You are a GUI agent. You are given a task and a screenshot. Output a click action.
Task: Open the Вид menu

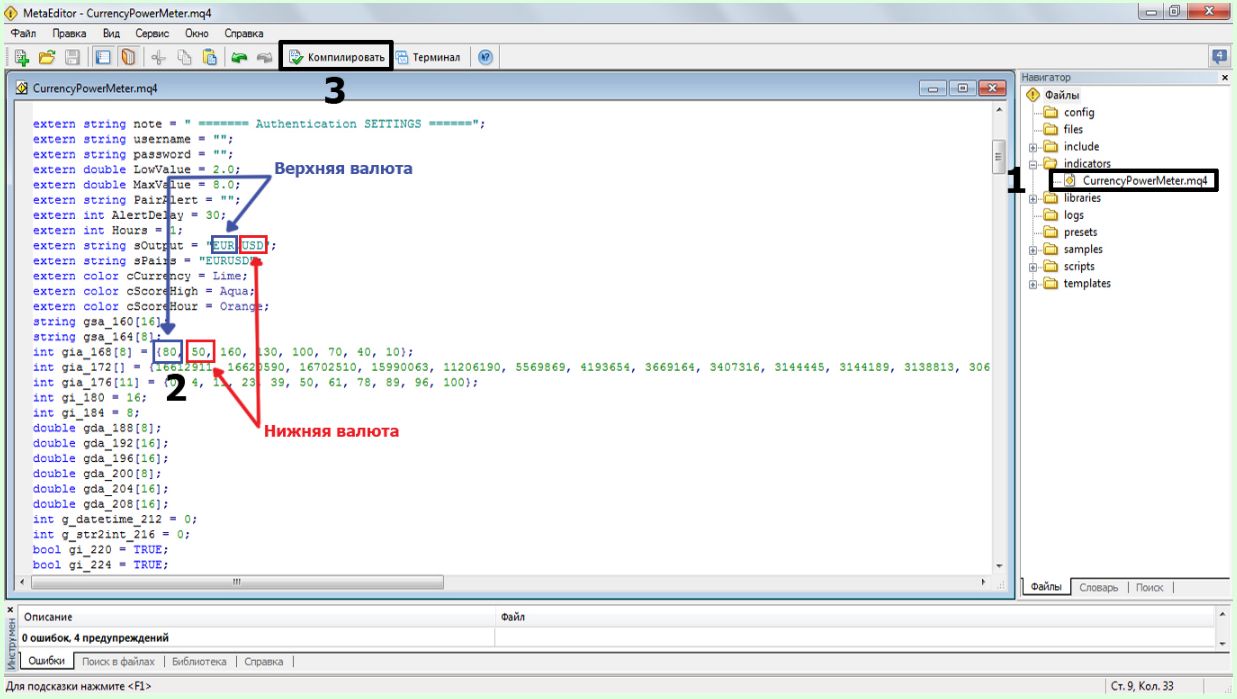pos(111,33)
